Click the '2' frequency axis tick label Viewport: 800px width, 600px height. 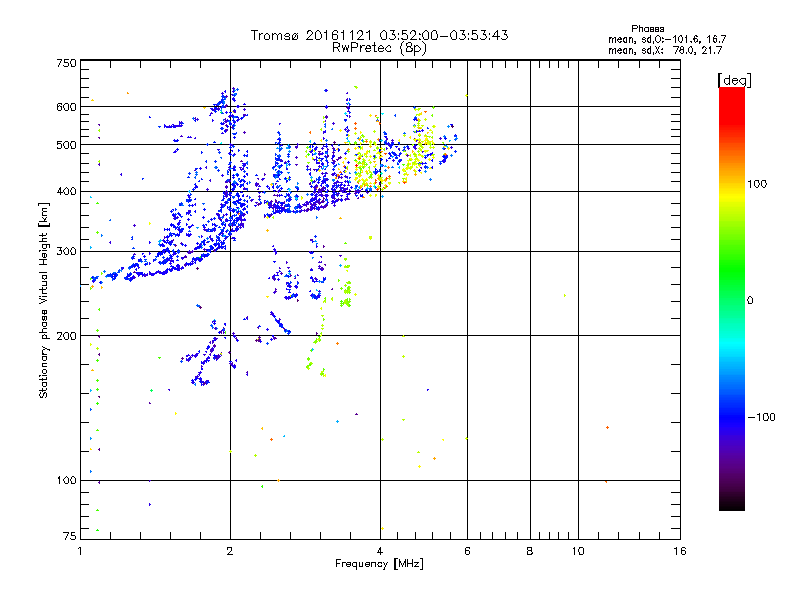coord(230,551)
